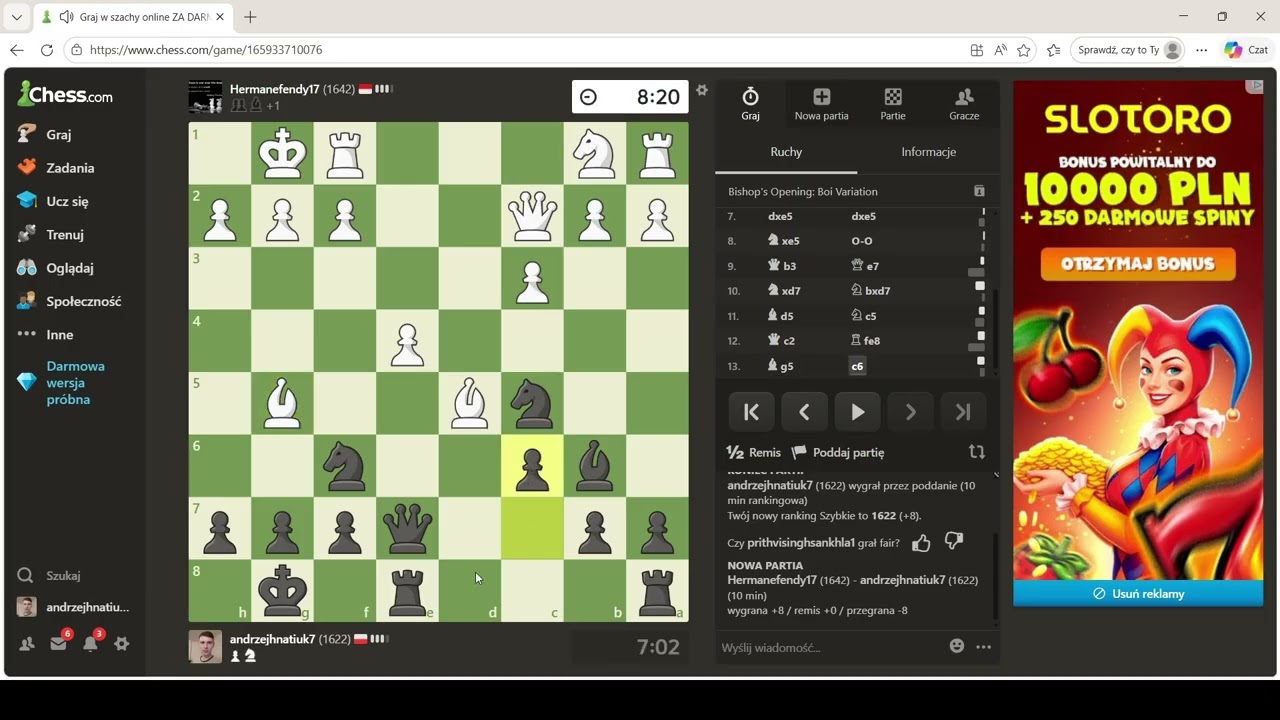Viewport: 1280px width, 720px height.
Task: Open browser favorites list icon
Action: point(1053,50)
